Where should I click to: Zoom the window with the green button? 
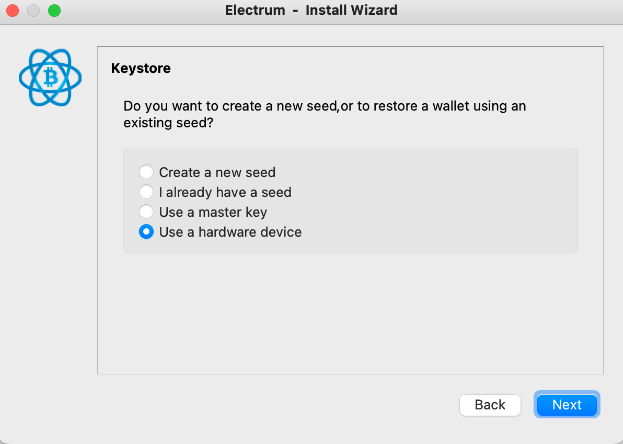coord(54,11)
